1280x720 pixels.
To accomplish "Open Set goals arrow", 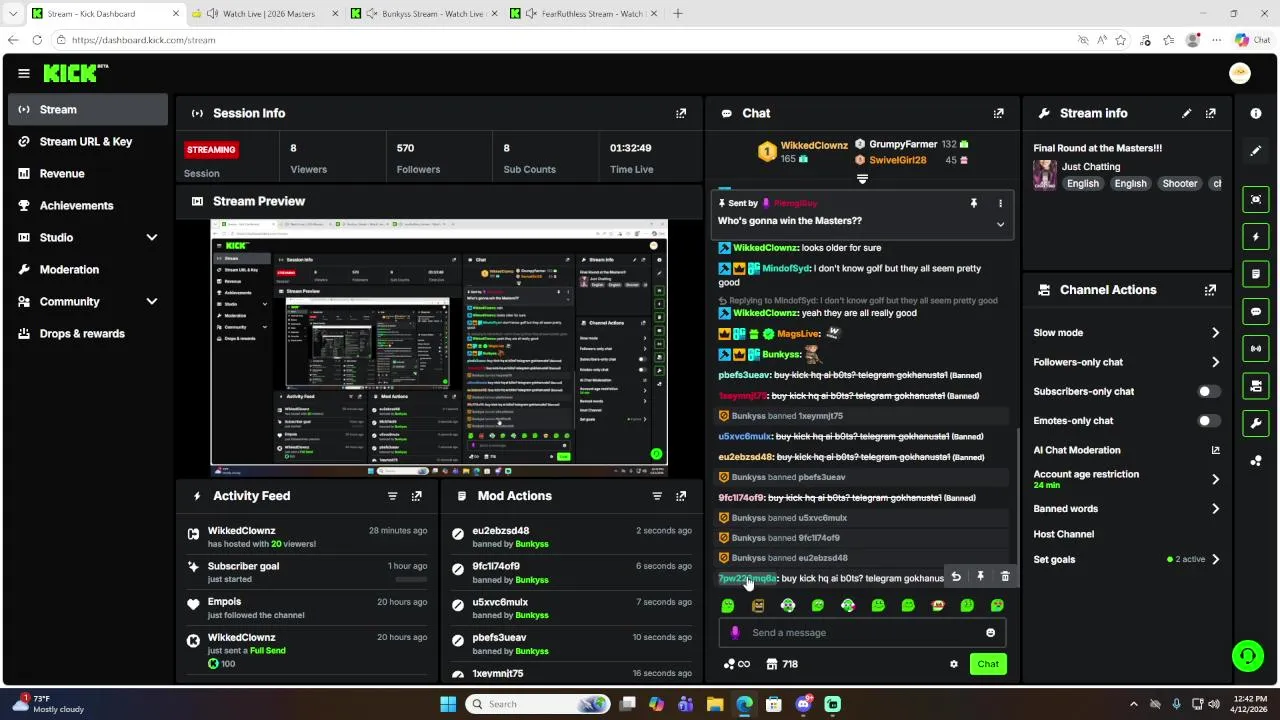I will tap(1215, 560).
